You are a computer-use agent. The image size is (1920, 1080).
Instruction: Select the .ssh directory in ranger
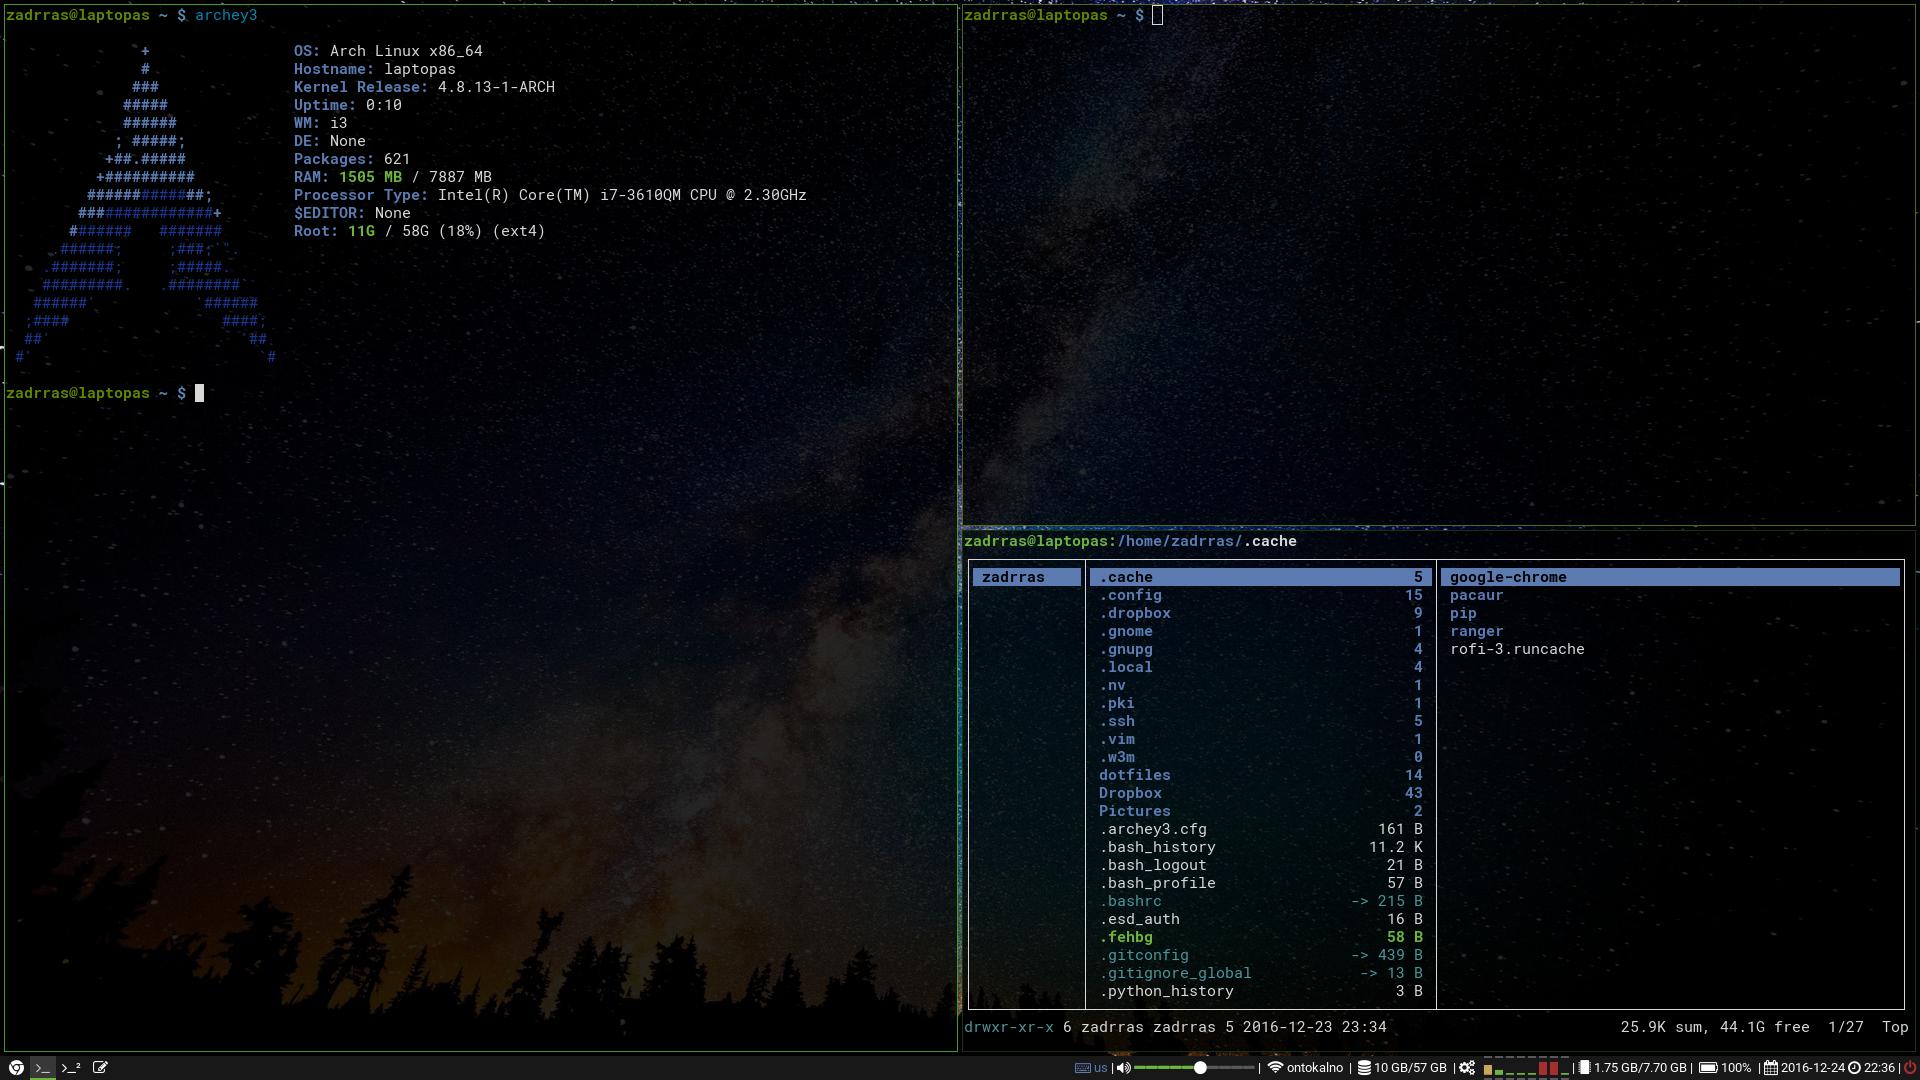click(x=1260, y=721)
